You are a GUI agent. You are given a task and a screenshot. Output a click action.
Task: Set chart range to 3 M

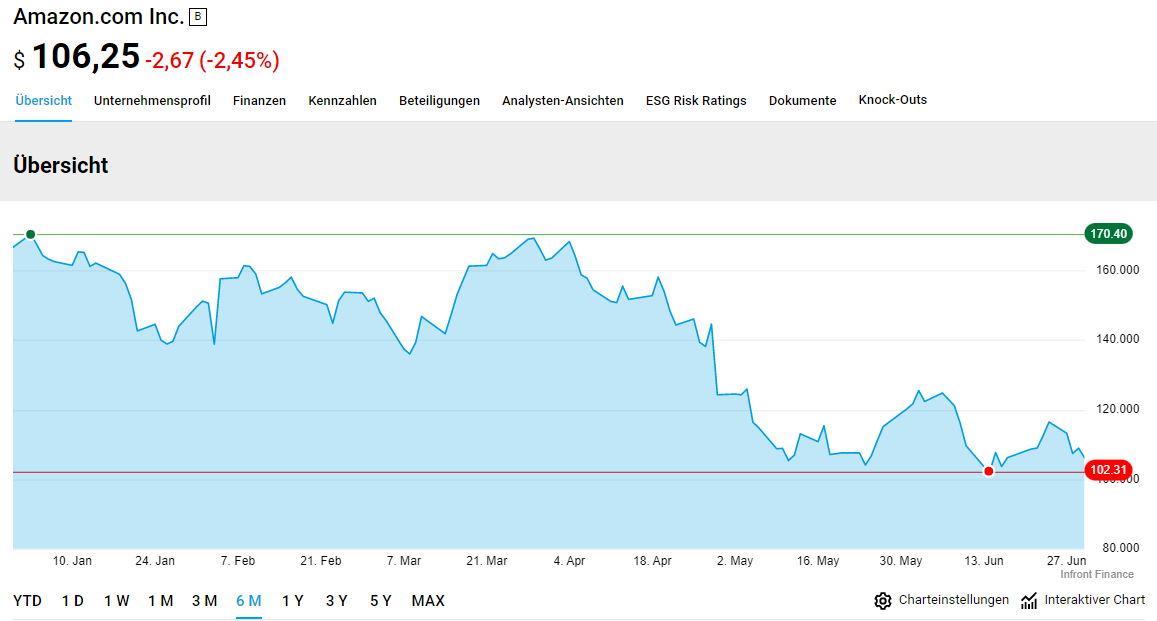pos(204,601)
